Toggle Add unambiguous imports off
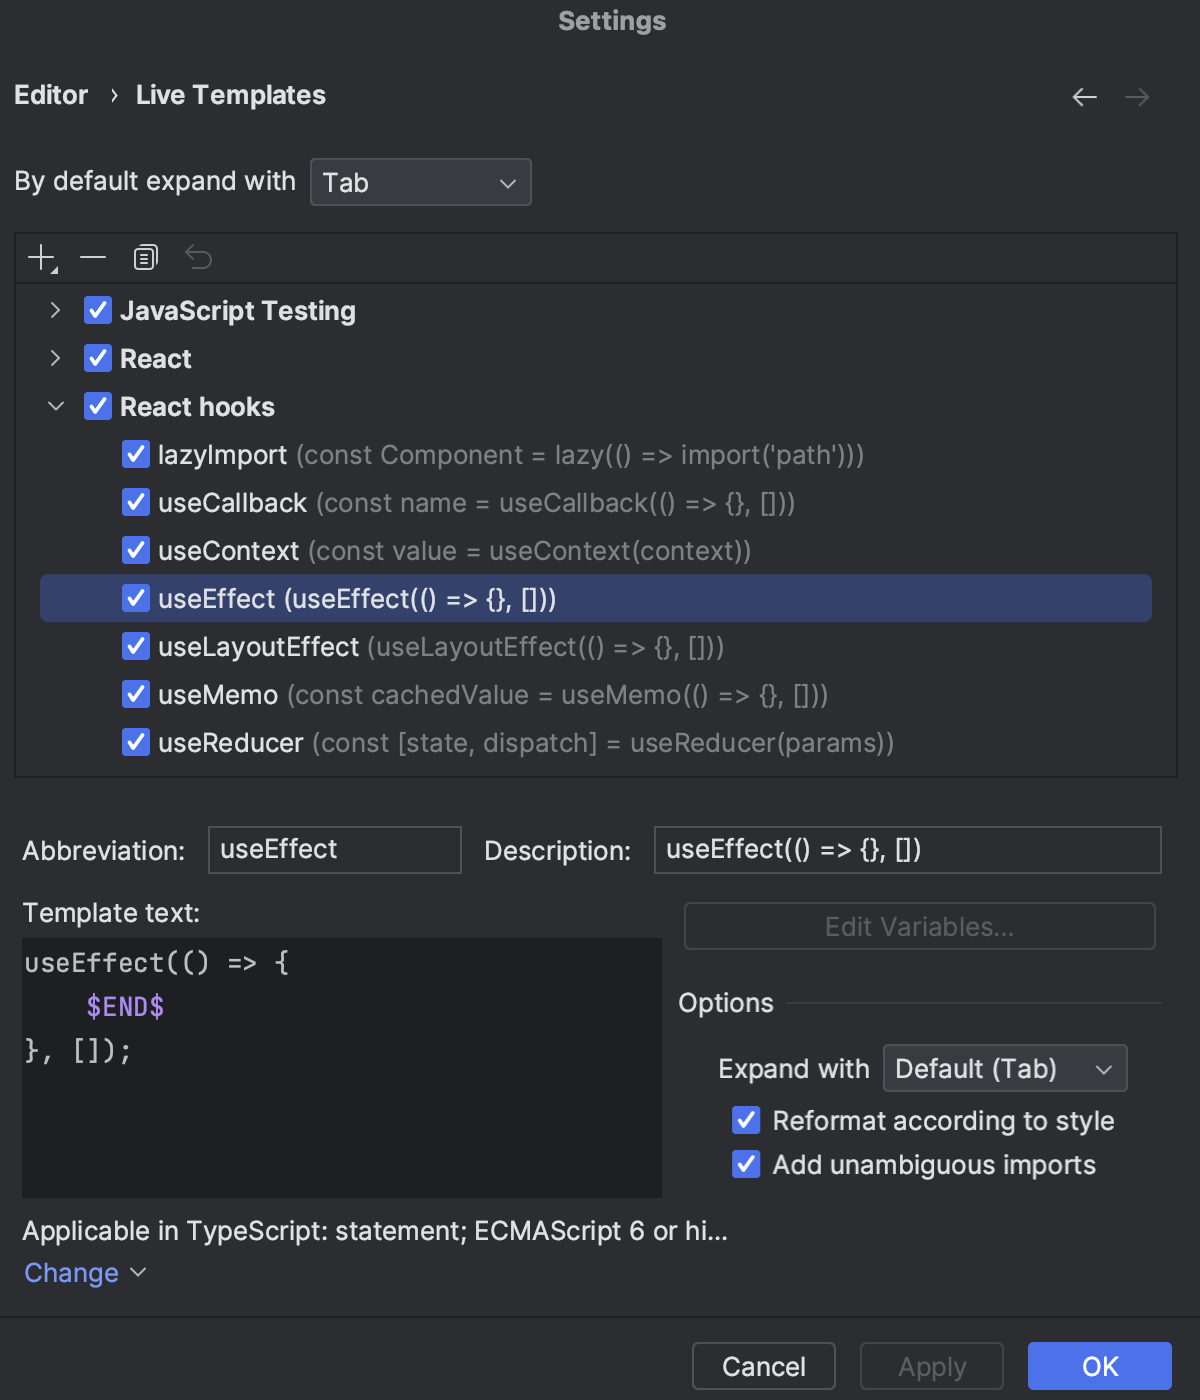Viewport: 1200px width, 1400px height. (x=746, y=1164)
